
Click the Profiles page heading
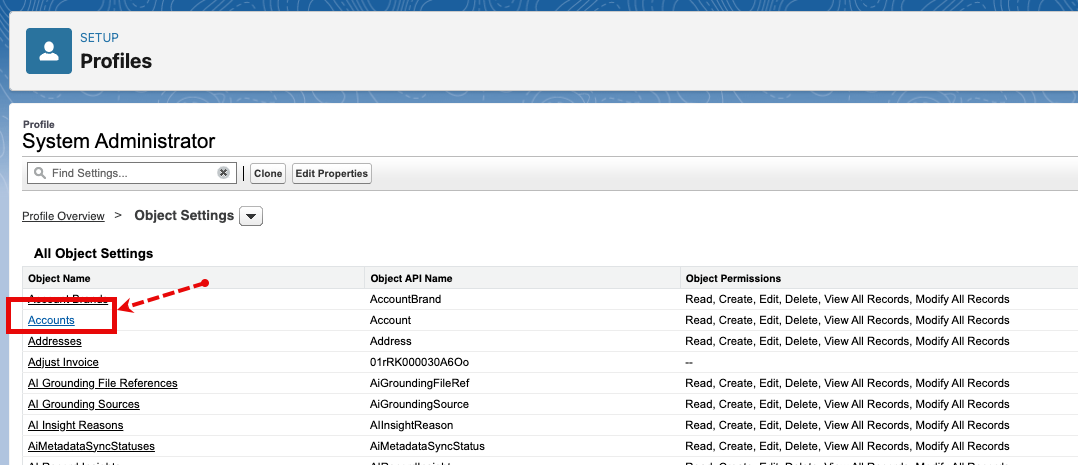116,61
